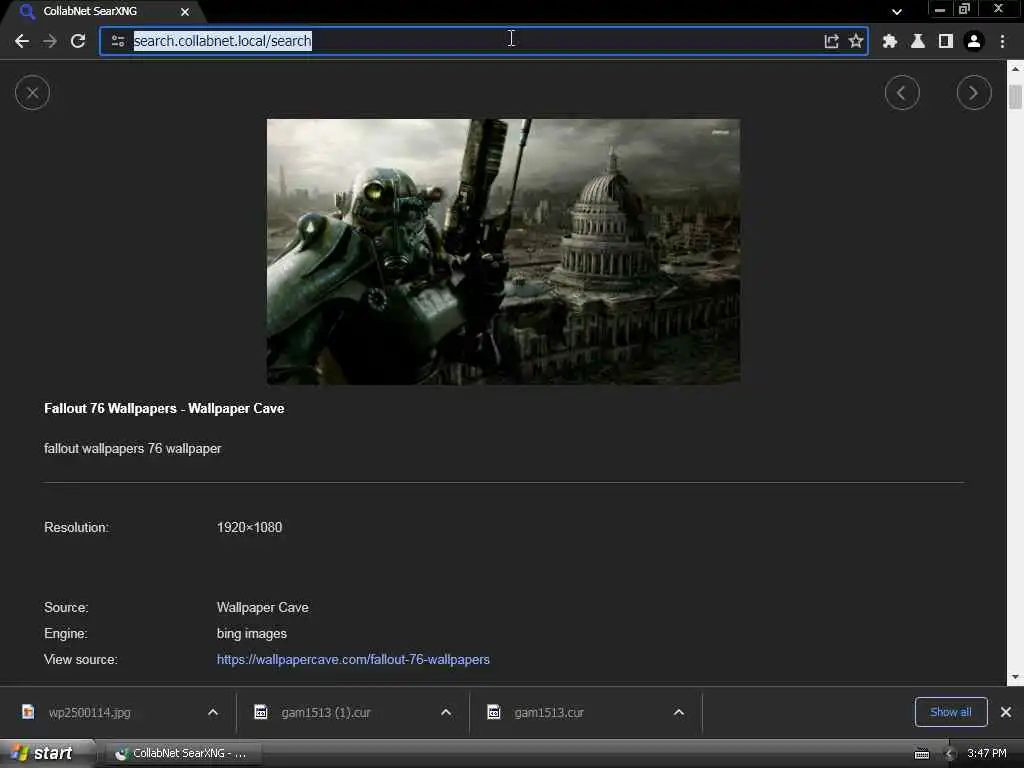
Task: Open the Windows start menu
Action: [x=46, y=753]
